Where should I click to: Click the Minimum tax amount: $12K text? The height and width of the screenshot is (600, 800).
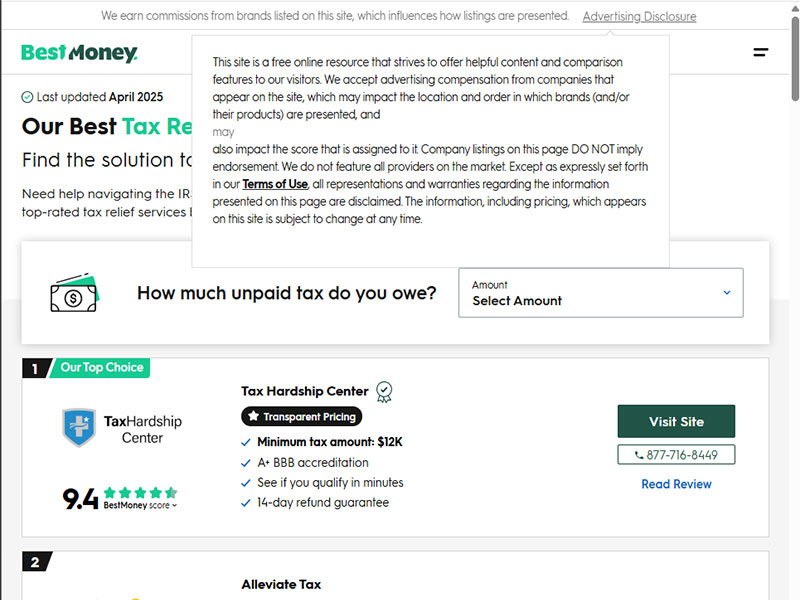click(x=330, y=442)
